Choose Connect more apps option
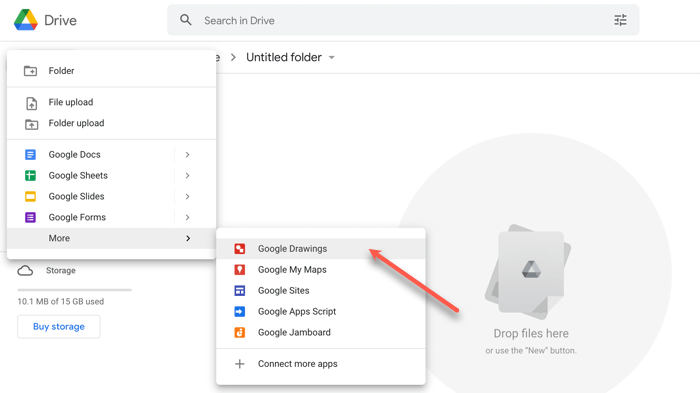 click(321, 364)
